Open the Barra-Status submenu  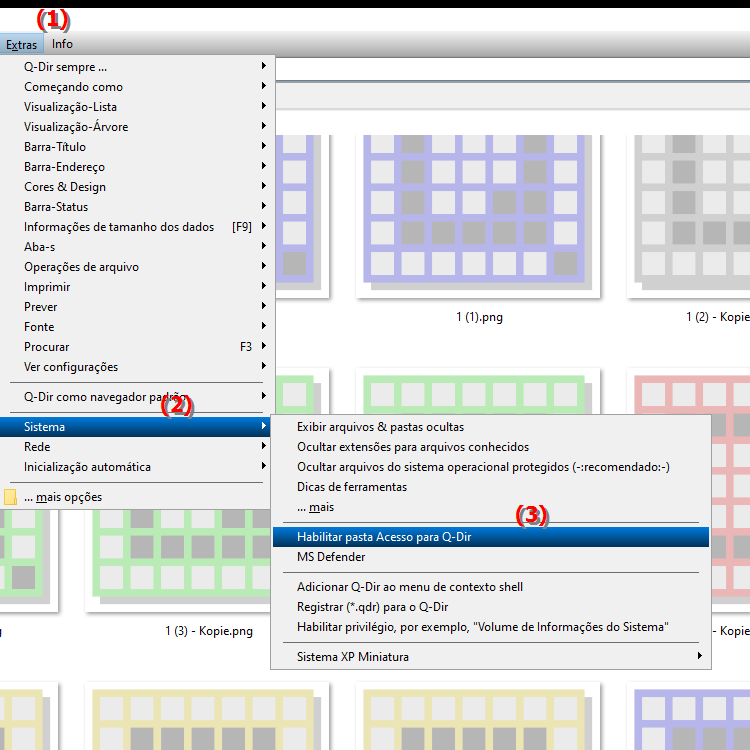click(137, 207)
